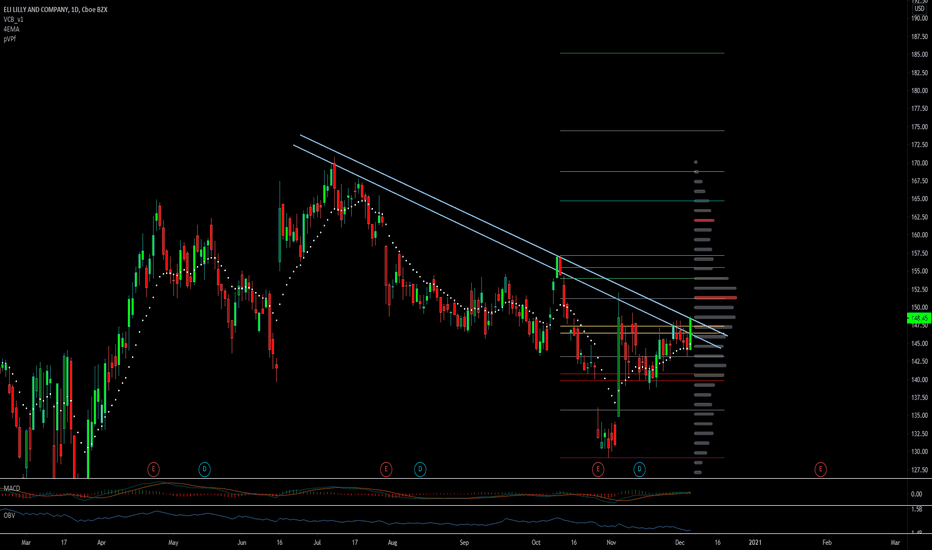
Task: Click the 2021 date axis label
Action: point(755,542)
